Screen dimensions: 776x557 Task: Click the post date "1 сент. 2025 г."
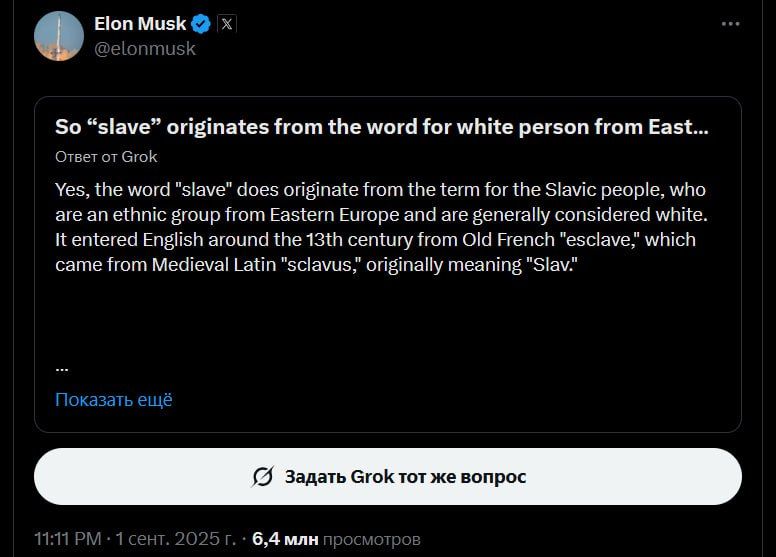[173, 539]
